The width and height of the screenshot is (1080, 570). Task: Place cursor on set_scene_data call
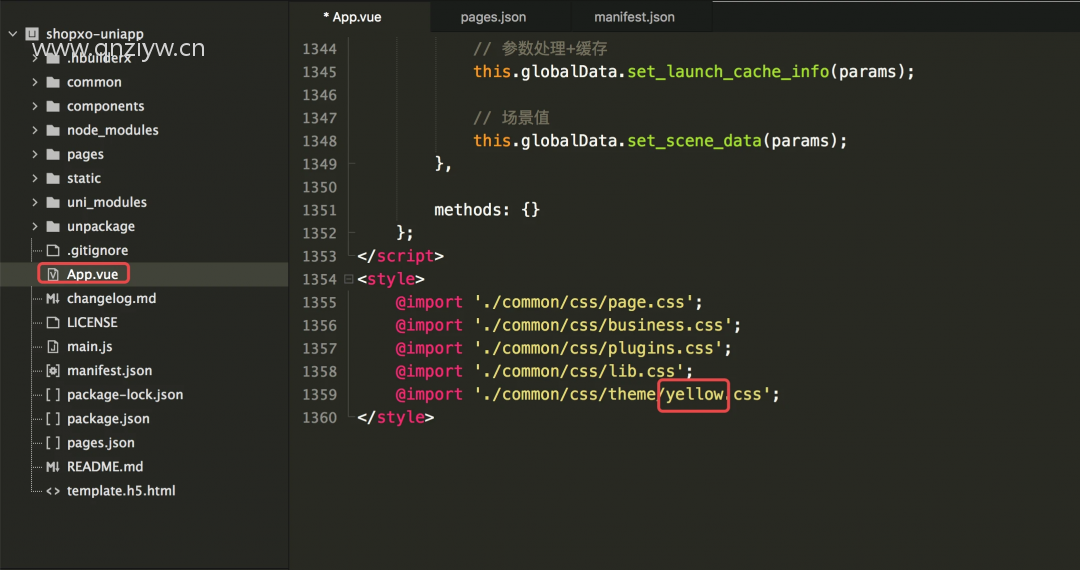tap(694, 140)
